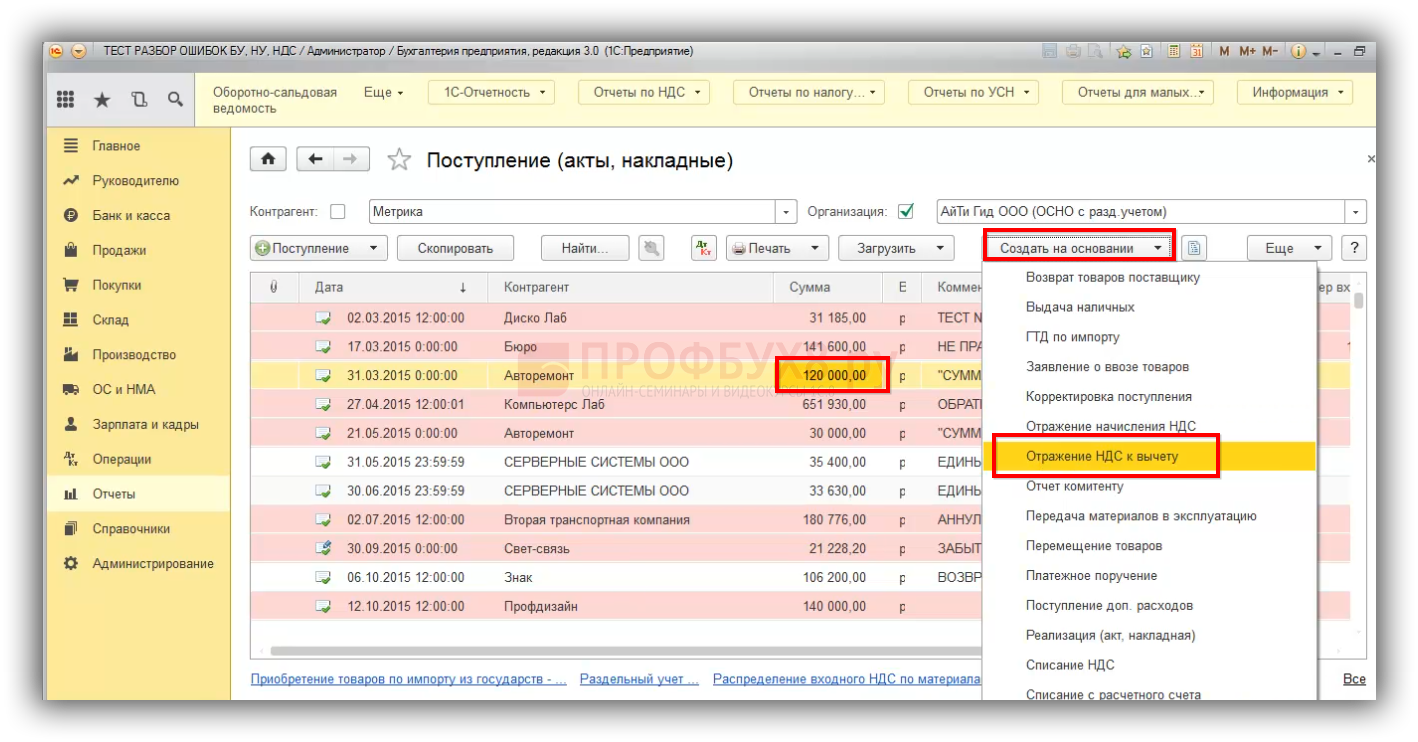Expand the Отчеты по НДС dropdown
Screen dimensions: 1418x742
coord(643,92)
